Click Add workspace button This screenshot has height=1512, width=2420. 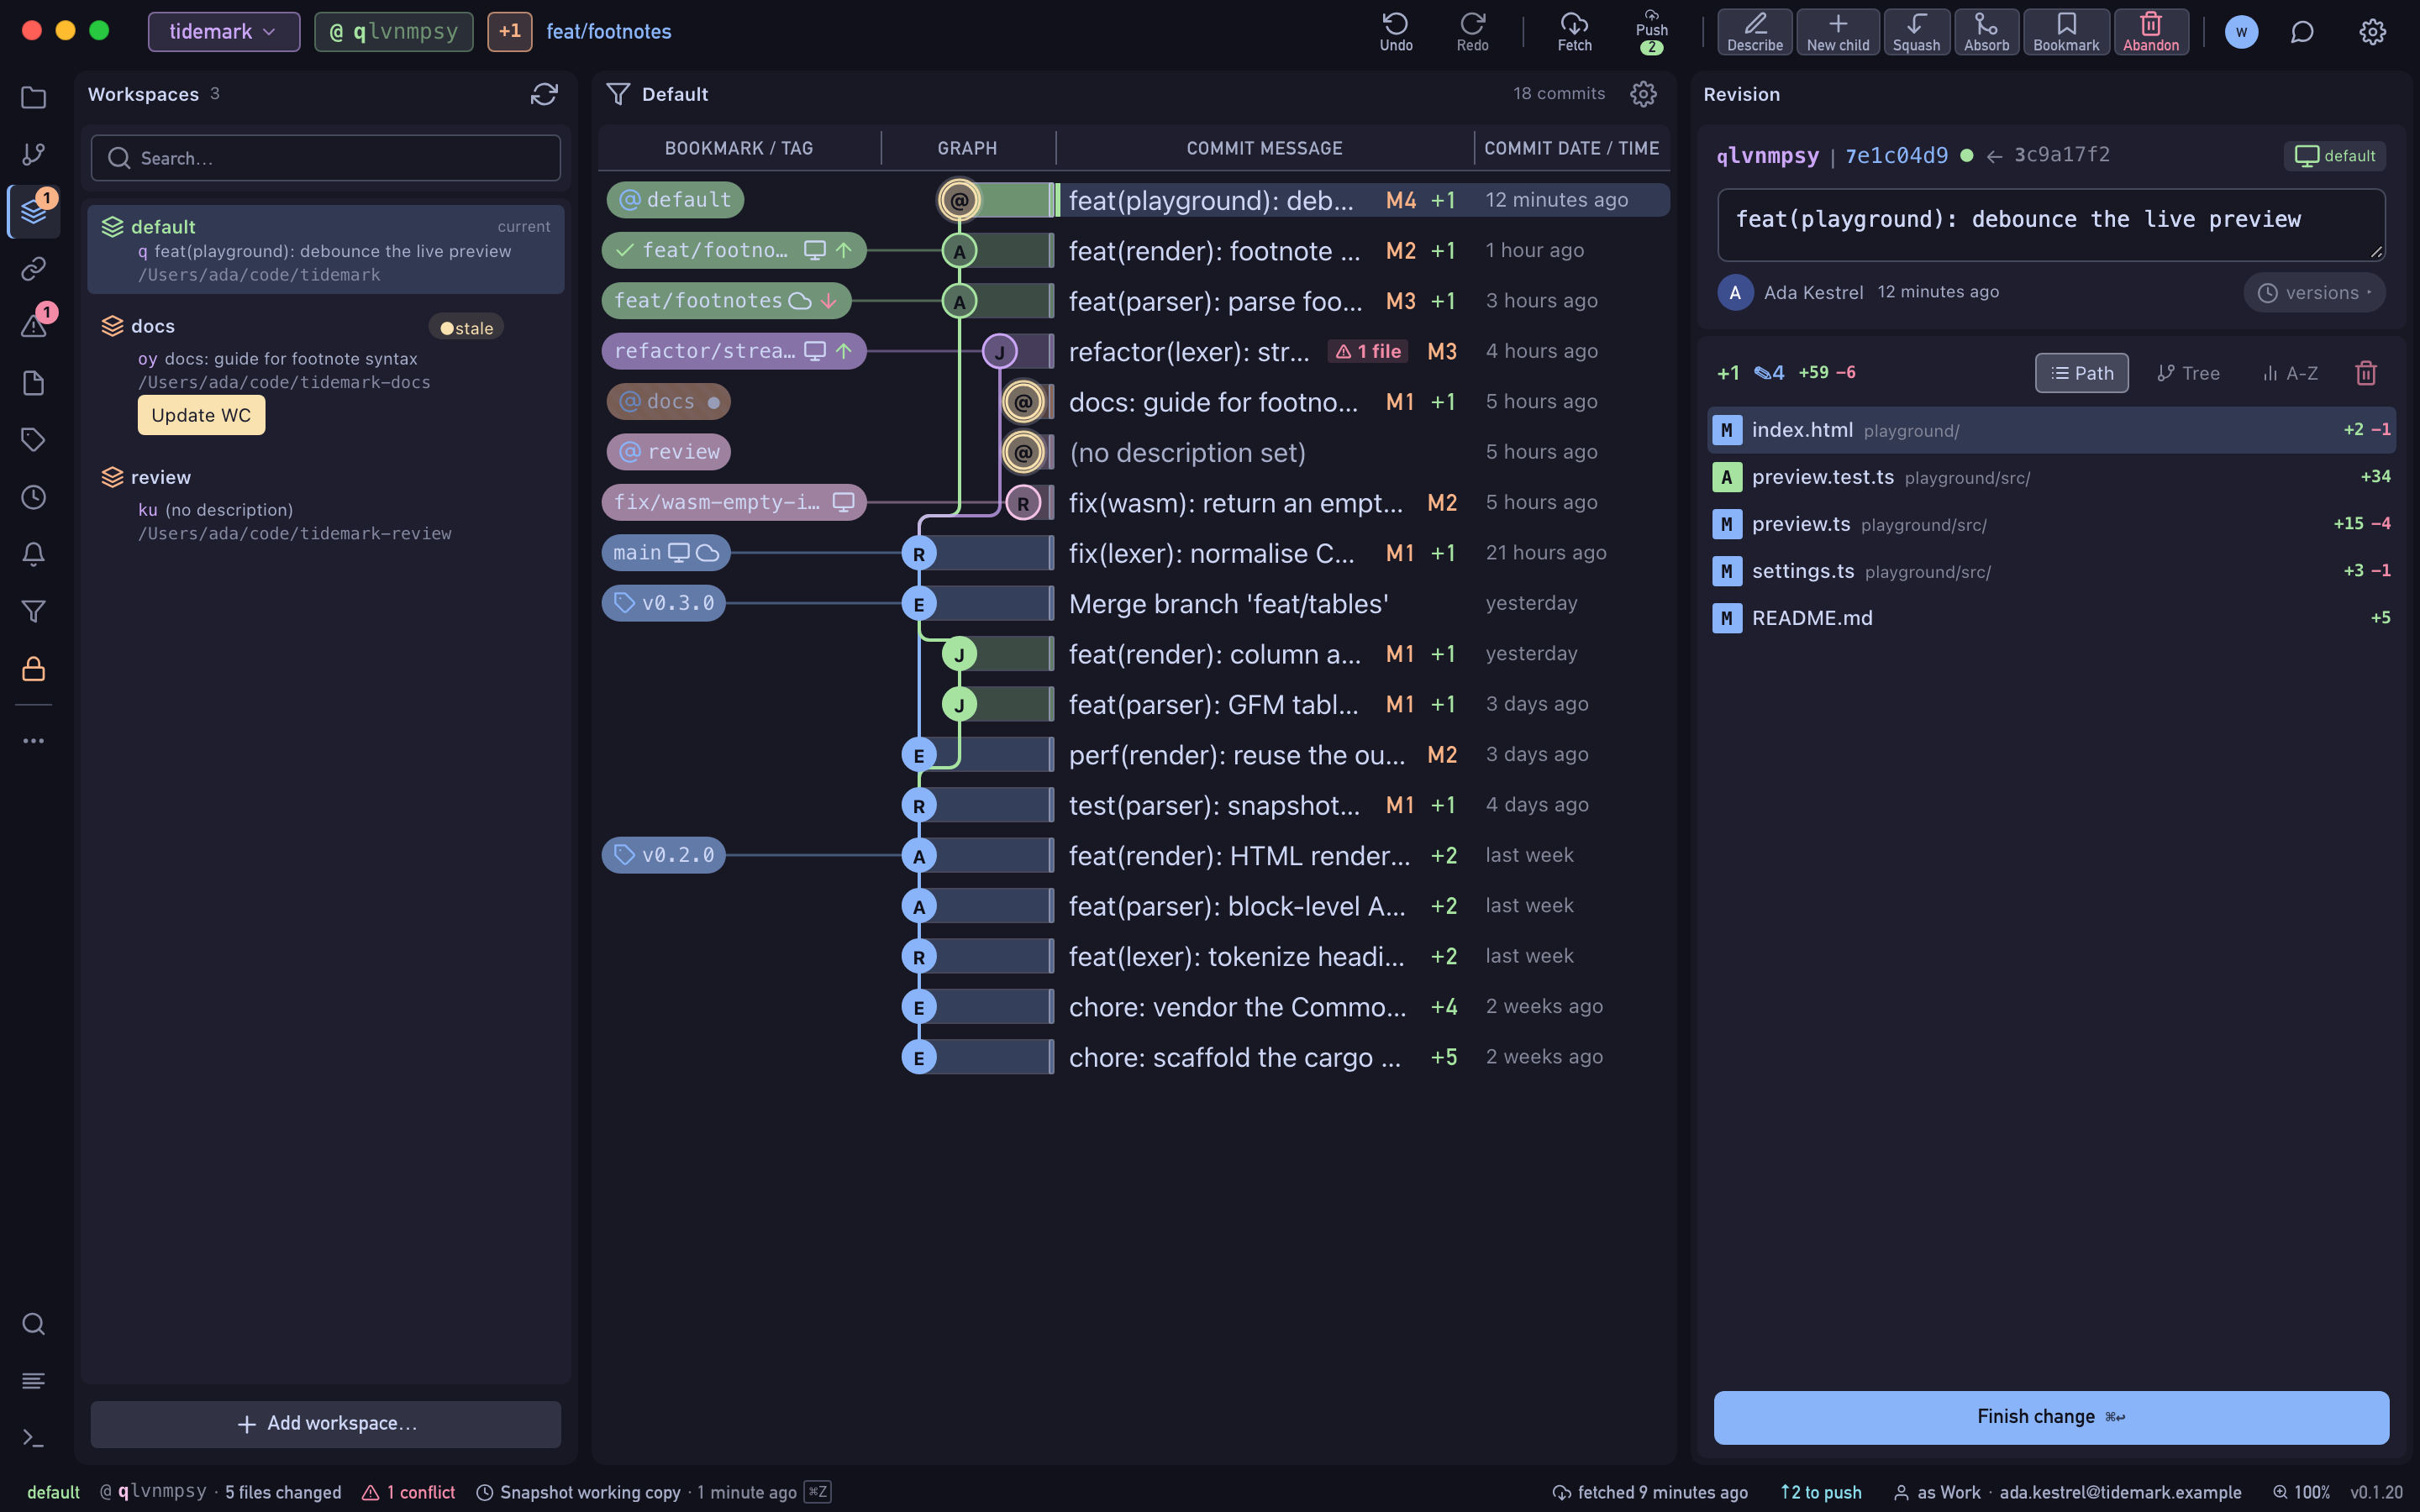(x=325, y=1423)
